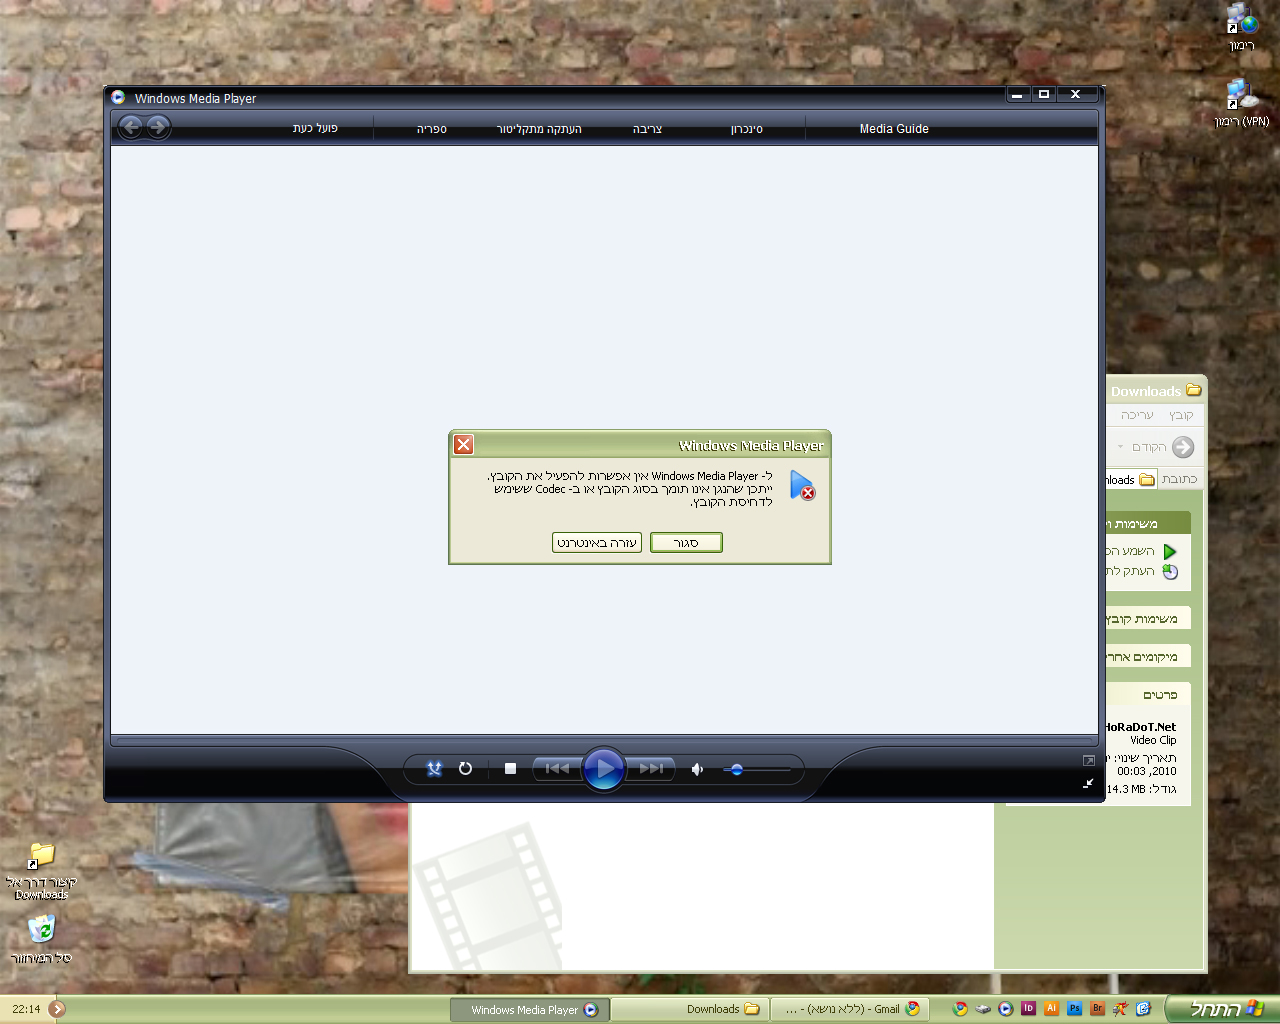Image resolution: width=1280 pixels, height=1024 pixels.
Task: Open the ספריה (Library) tab
Action: click(432, 129)
